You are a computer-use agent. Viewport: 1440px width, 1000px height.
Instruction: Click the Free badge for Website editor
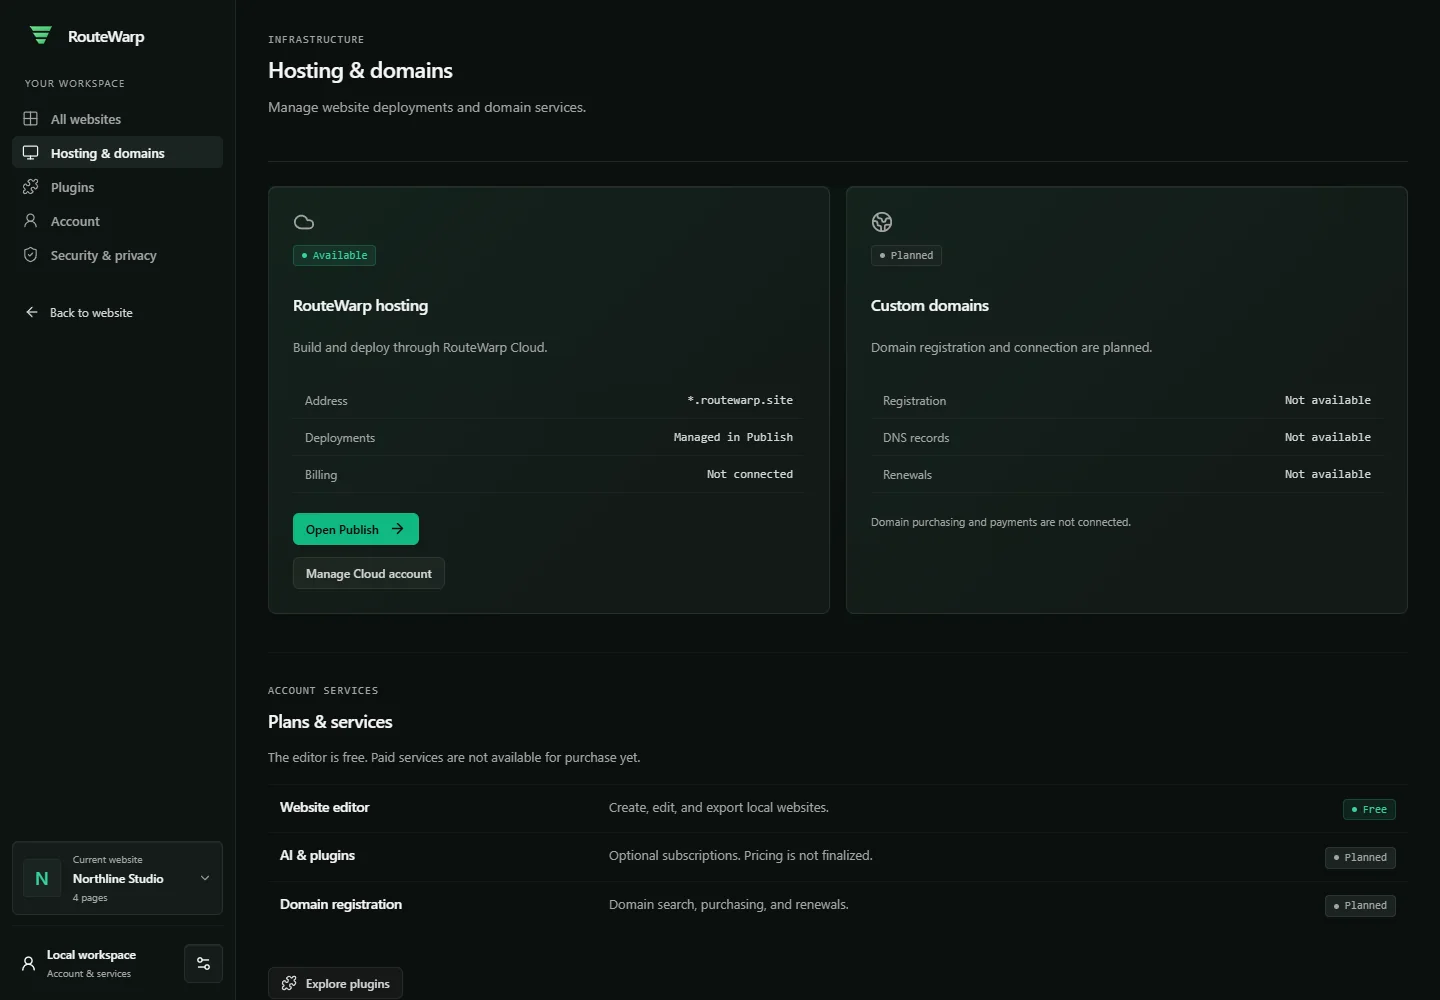[x=1369, y=809]
